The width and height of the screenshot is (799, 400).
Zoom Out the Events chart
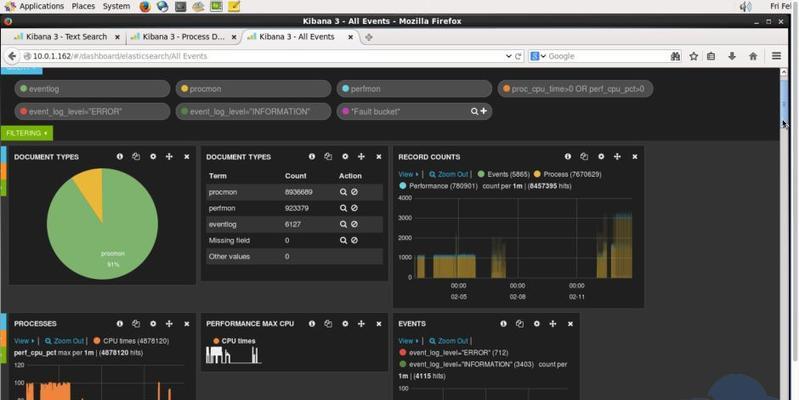448,341
